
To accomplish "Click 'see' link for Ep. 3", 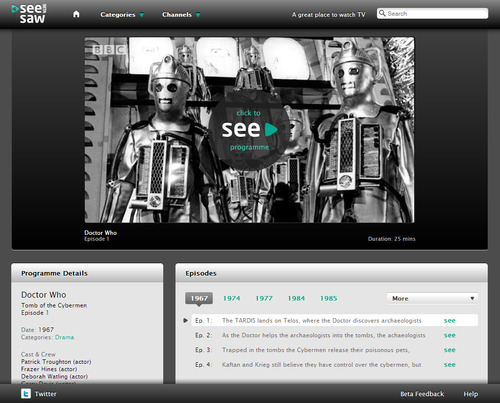I will [450, 350].
